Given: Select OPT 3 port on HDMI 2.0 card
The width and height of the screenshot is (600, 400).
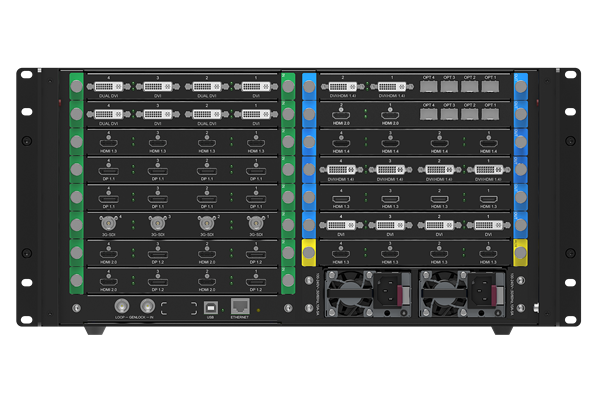Looking at the screenshot, I should 449,114.
